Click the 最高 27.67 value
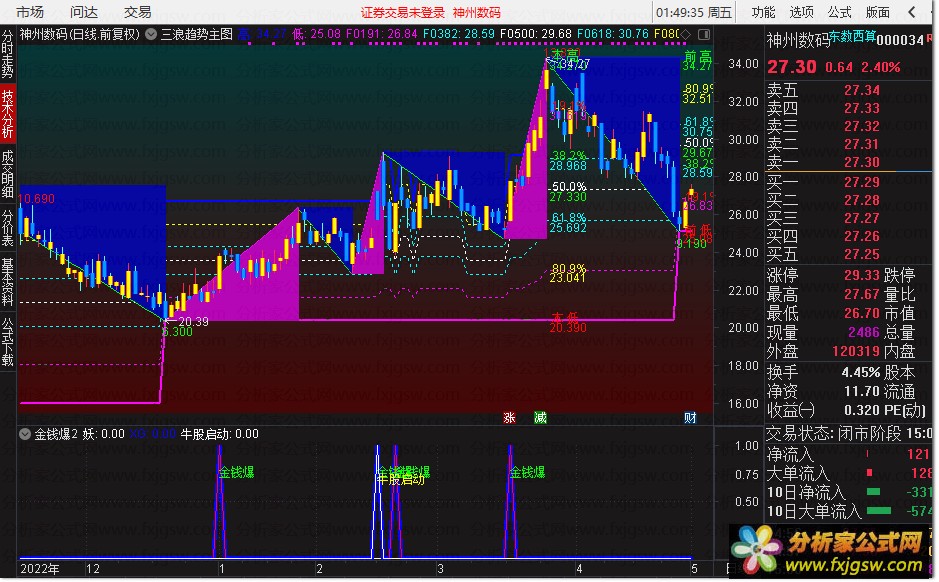This screenshot has height=582, width=939. (x=862, y=294)
